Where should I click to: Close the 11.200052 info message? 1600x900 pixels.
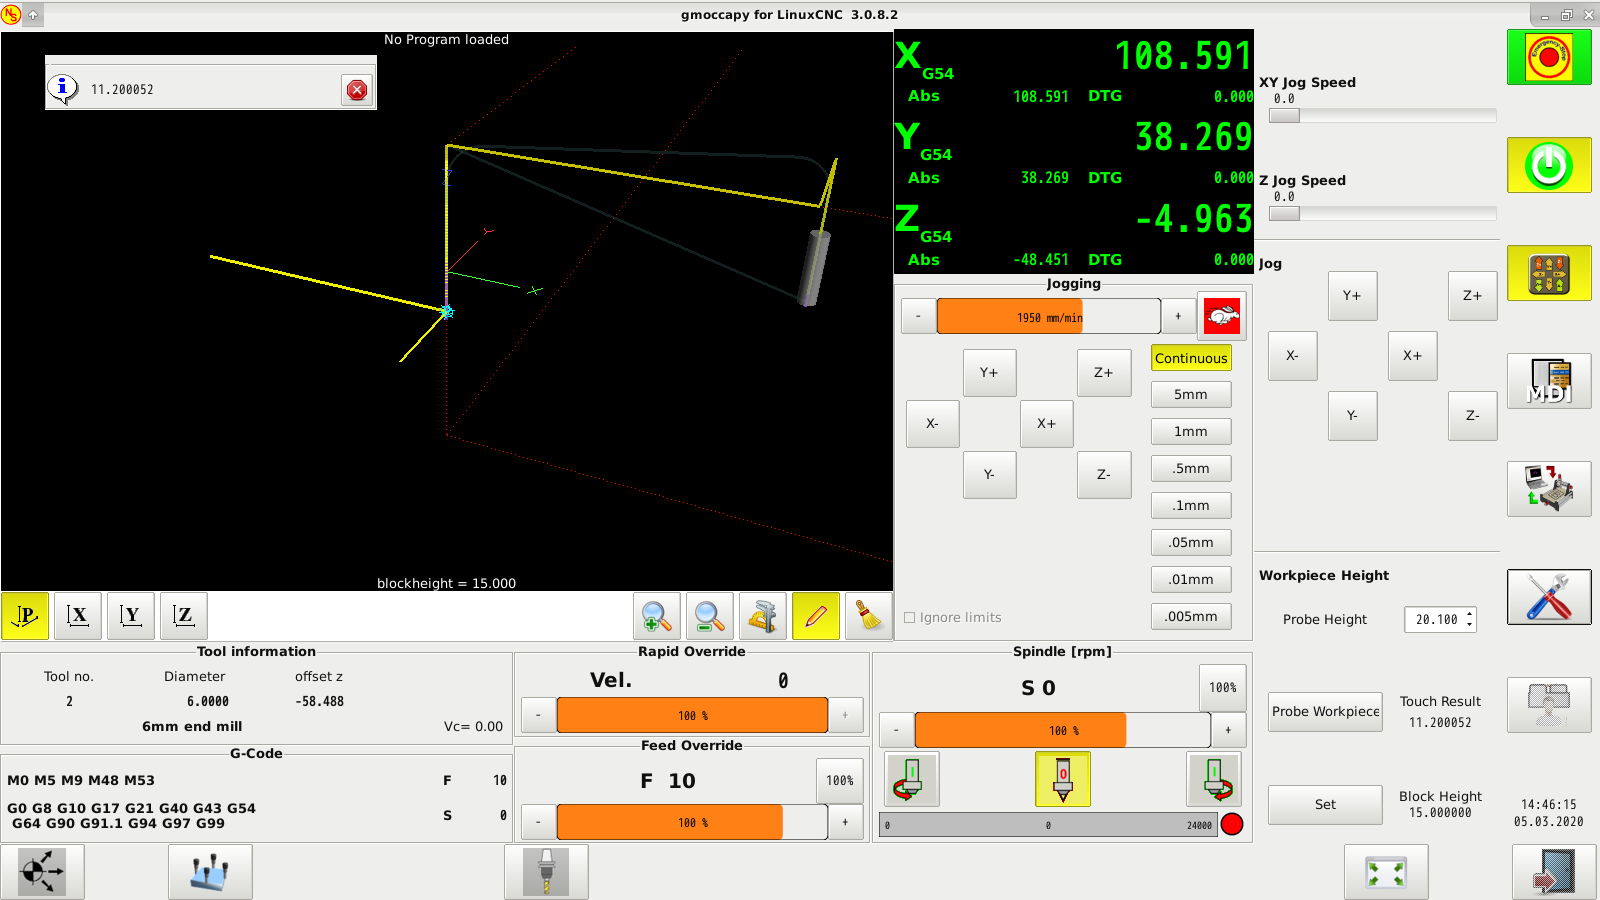[x=357, y=90]
